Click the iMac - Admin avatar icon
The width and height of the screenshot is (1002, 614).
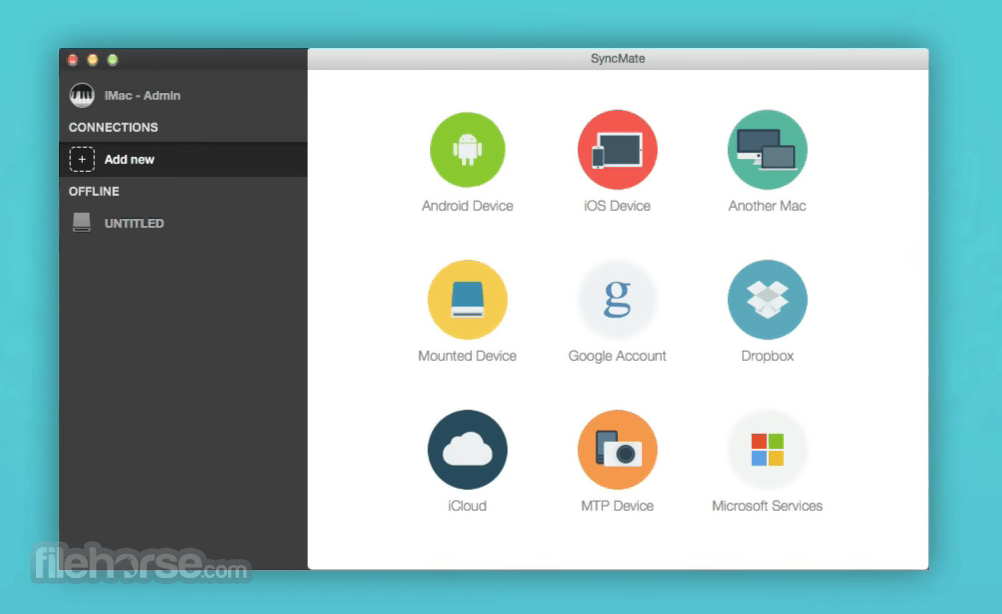(x=82, y=95)
